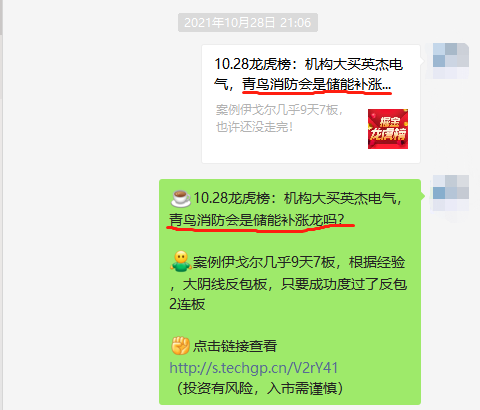Click underlined 青鸟消防会是储能补涨龙吗 in green bubble
This screenshot has width=480, height=410.
(x=257, y=220)
